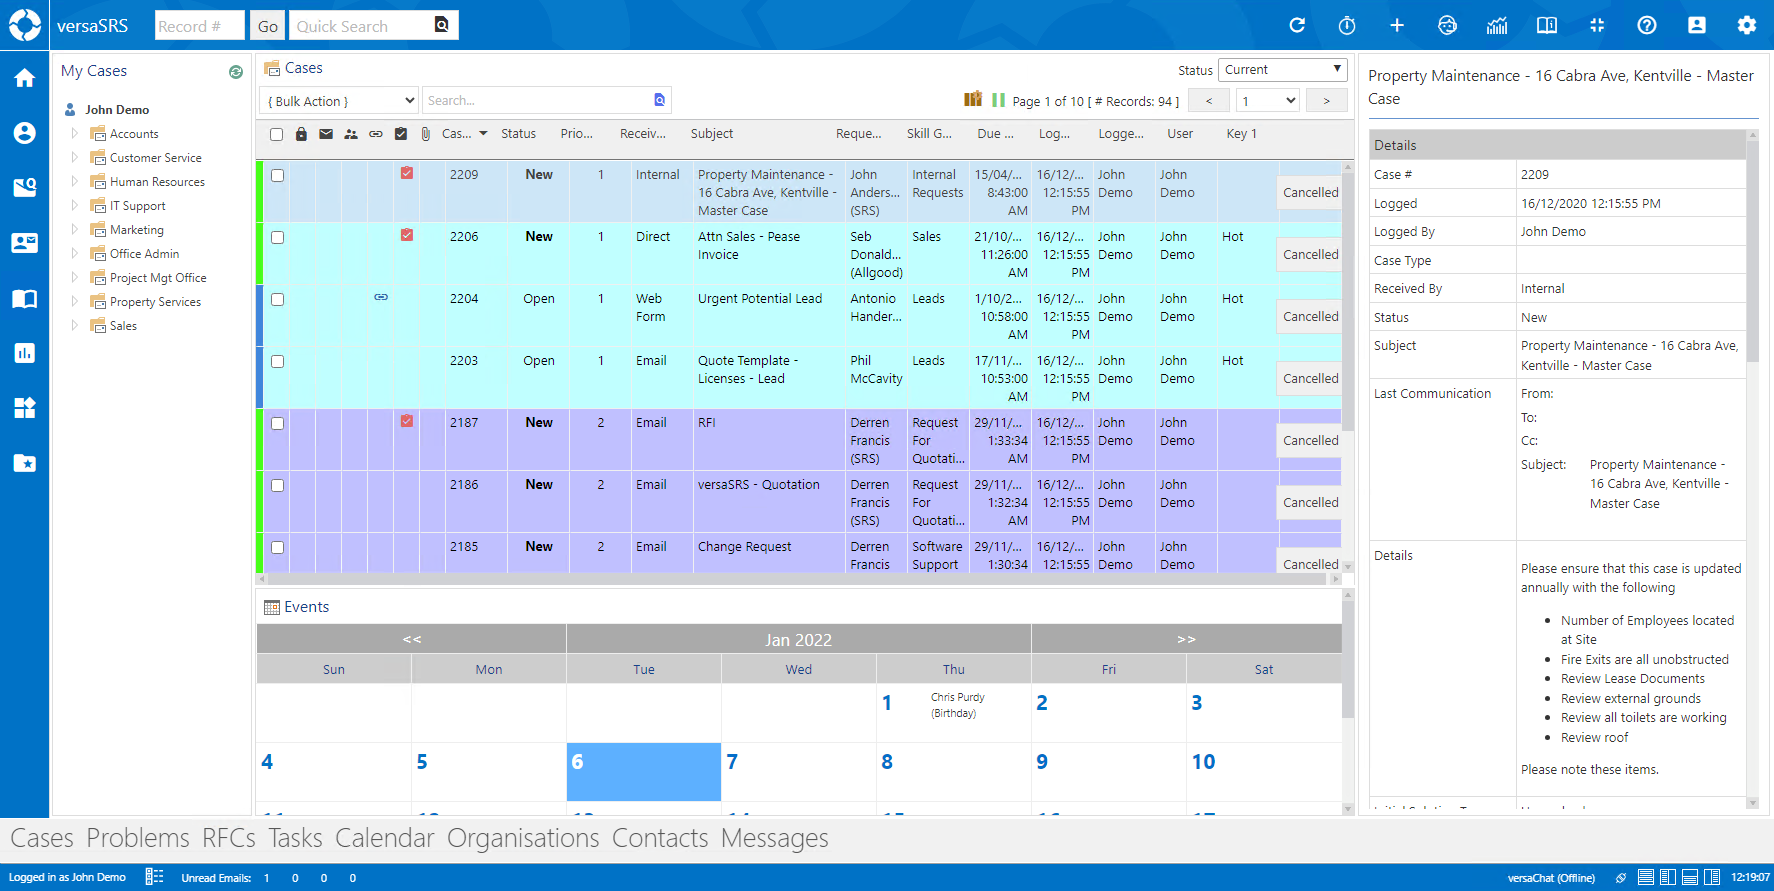Screen dimensions: 1774x891
Task: Click the Quick Search magnifier icon
Action: (x=441, y=26)
